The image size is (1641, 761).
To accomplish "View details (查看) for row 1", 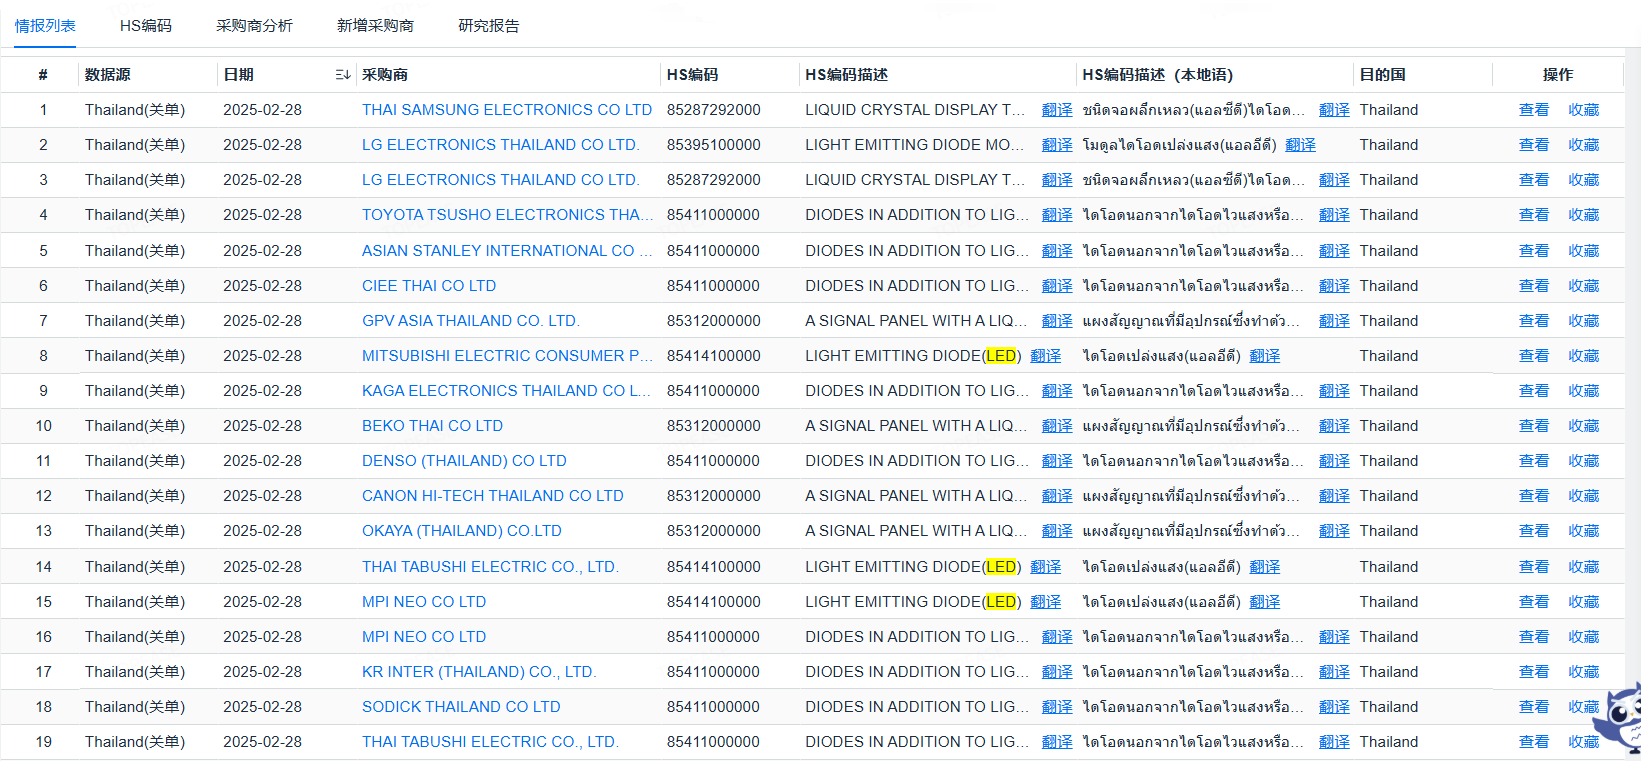I will (1533, 110).
